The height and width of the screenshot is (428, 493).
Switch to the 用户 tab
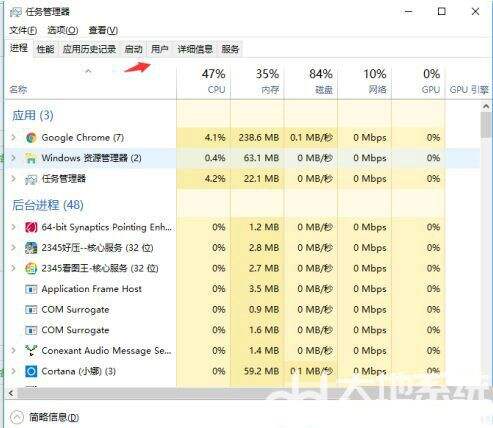[x=160, y=49]
